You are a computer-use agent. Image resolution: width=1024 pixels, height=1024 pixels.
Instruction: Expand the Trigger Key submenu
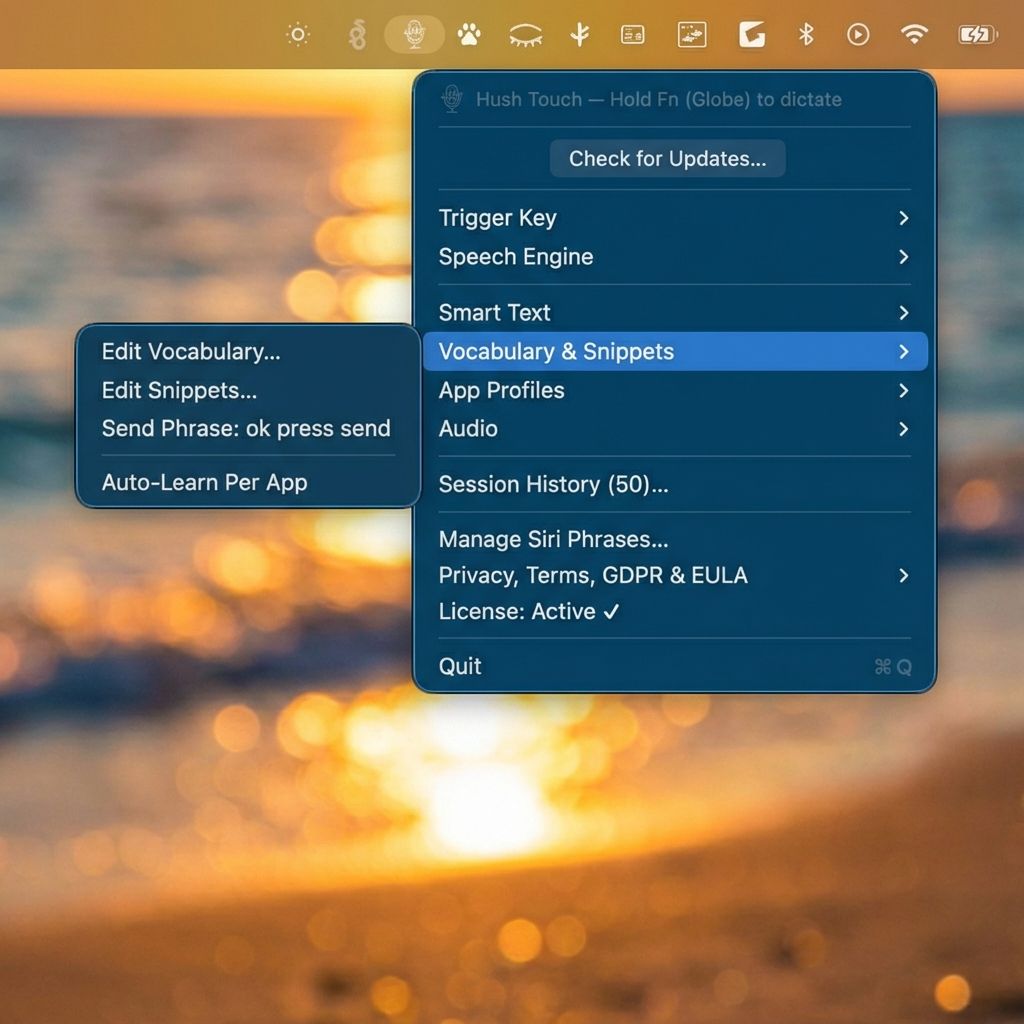coord(497,218)
